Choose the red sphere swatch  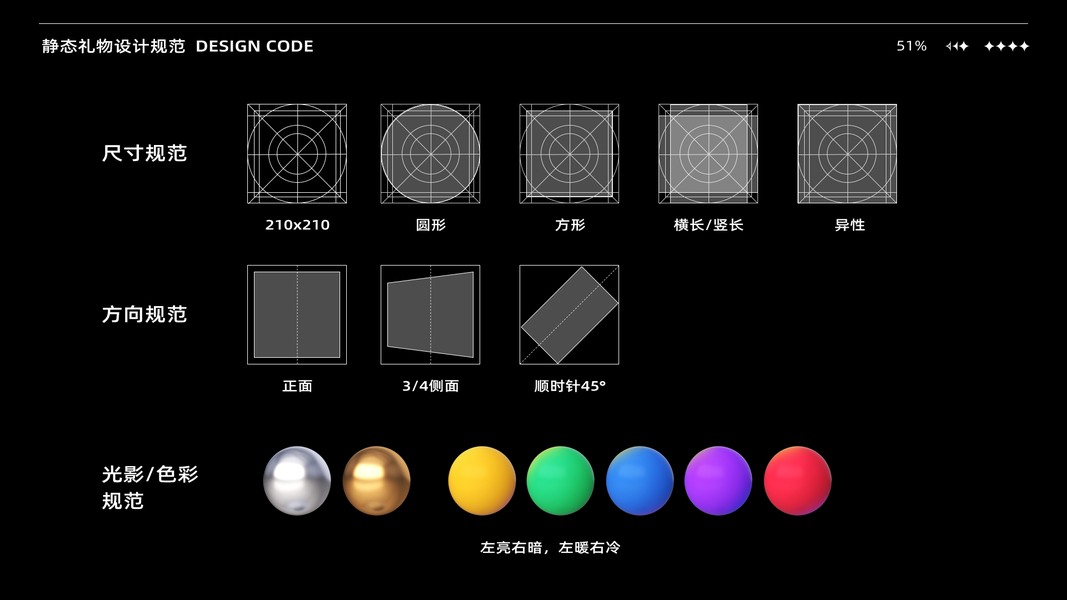pos(798,481)
